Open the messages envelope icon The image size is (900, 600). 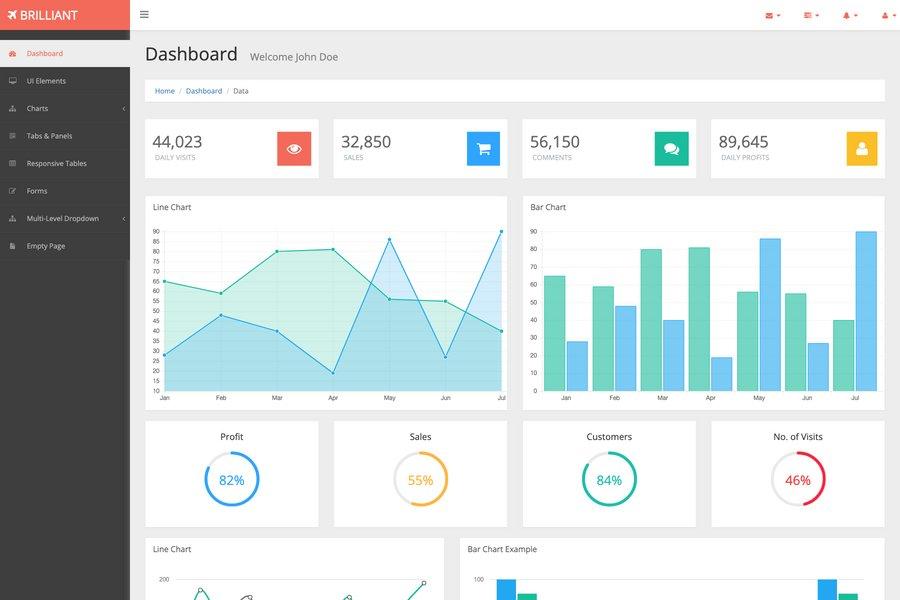767,15
